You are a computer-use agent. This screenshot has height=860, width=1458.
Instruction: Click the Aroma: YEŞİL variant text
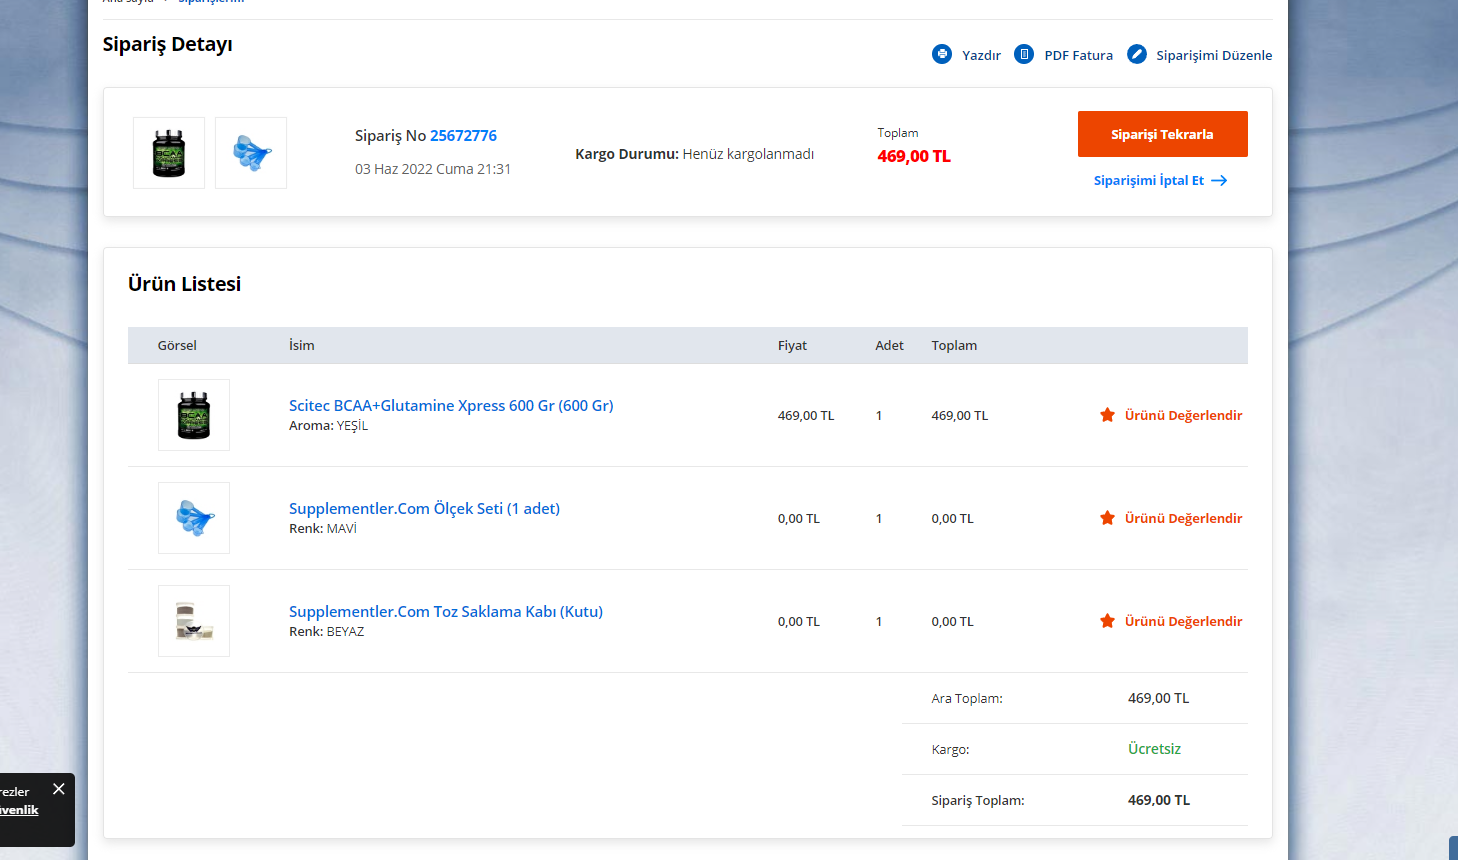tap(328, 426)
